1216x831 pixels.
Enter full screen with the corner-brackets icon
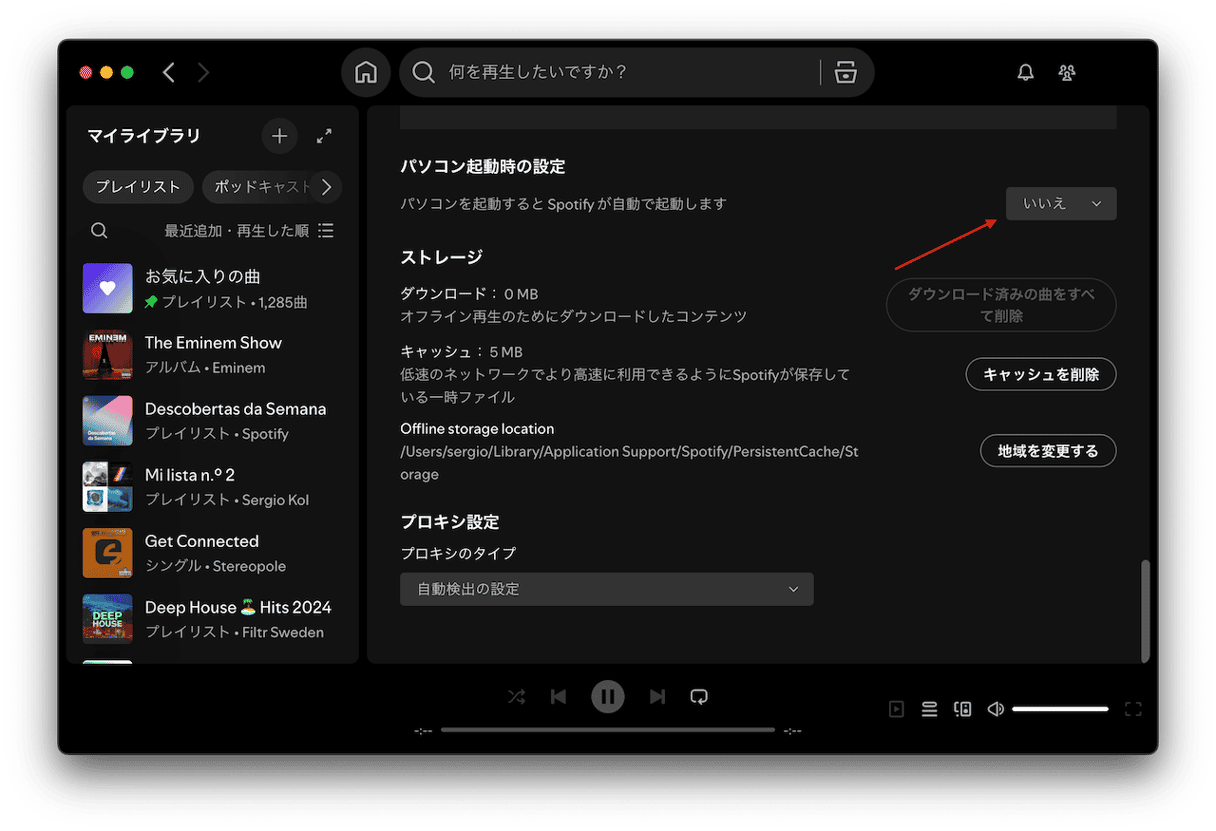tap(1133, 709)
